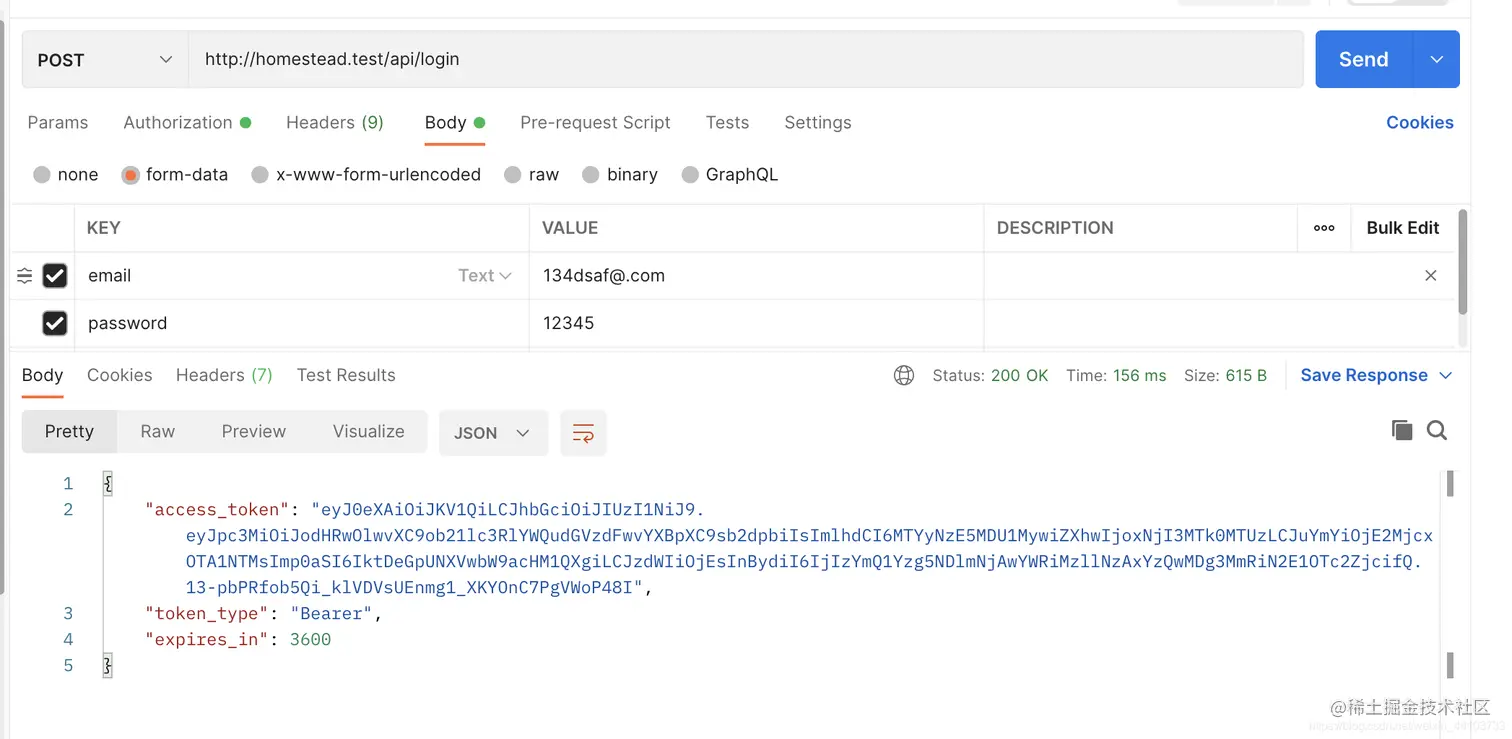Click the 200 OK status text
The height and width of the screenshot is (739, 1512).
[1019, 376]
